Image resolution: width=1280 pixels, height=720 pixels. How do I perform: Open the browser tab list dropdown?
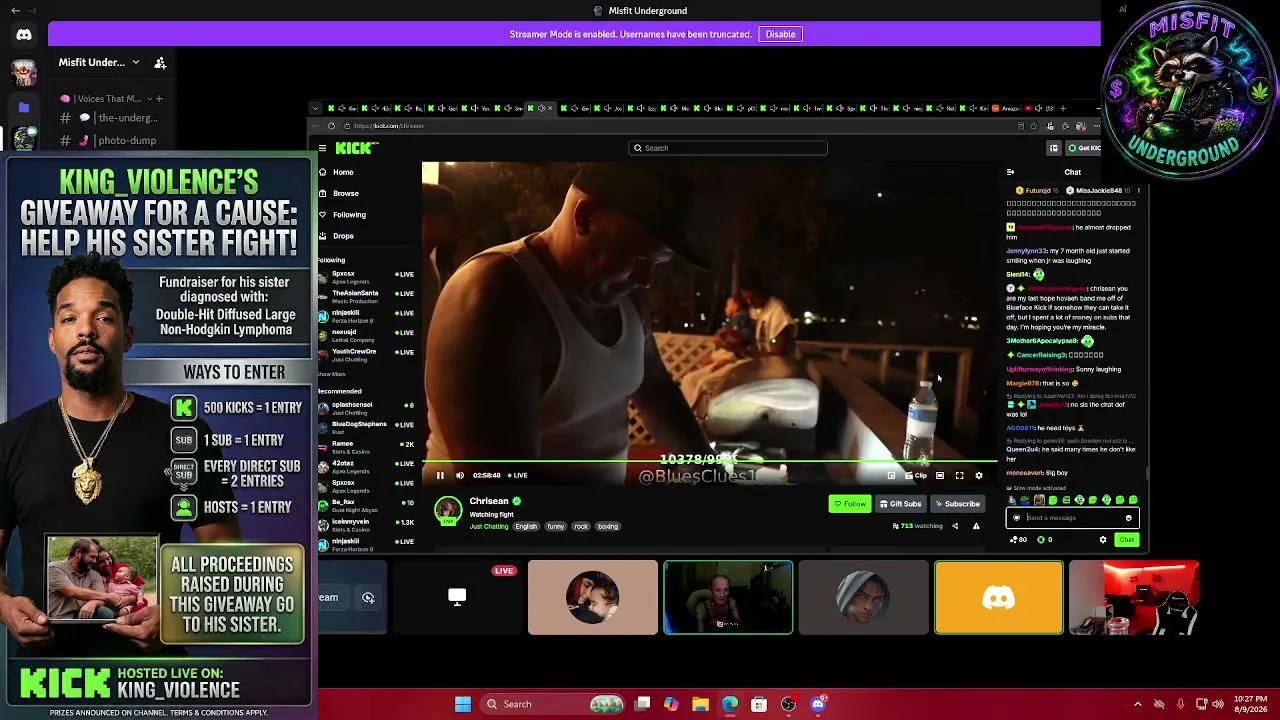tap(316, 108)
